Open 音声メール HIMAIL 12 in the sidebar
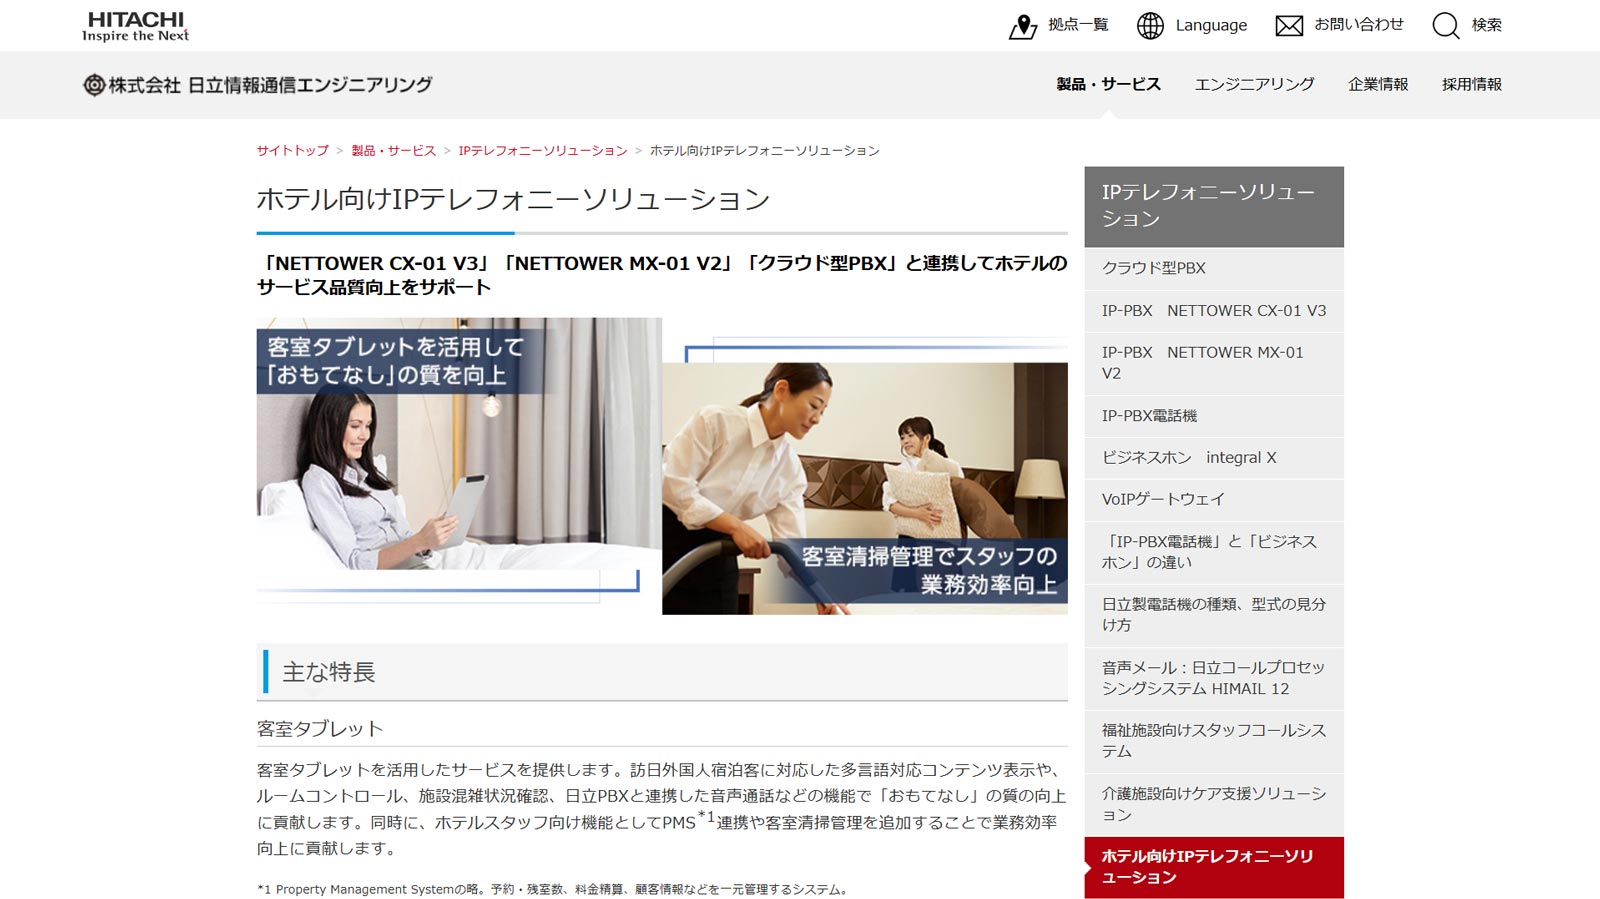 point(1213,678)
